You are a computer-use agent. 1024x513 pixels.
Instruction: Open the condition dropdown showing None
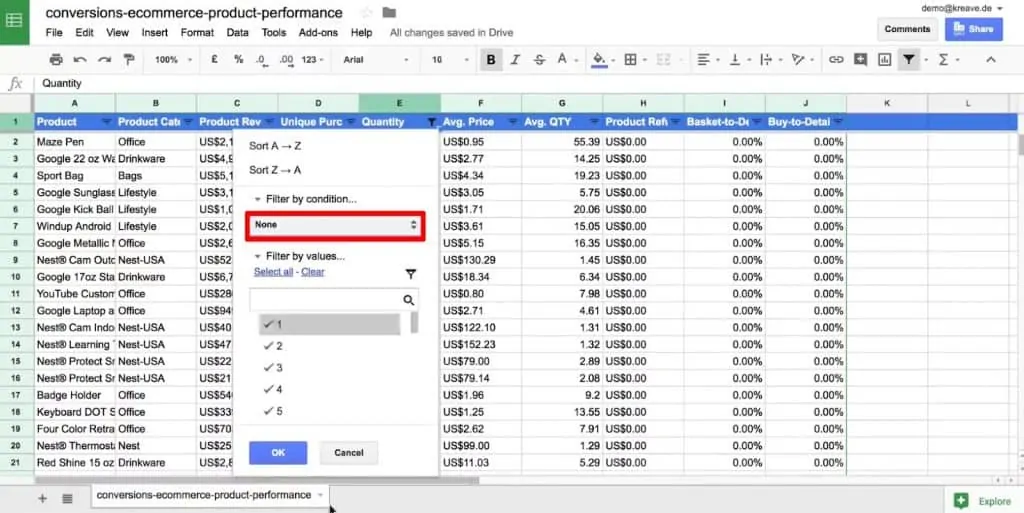pos(335,225)
